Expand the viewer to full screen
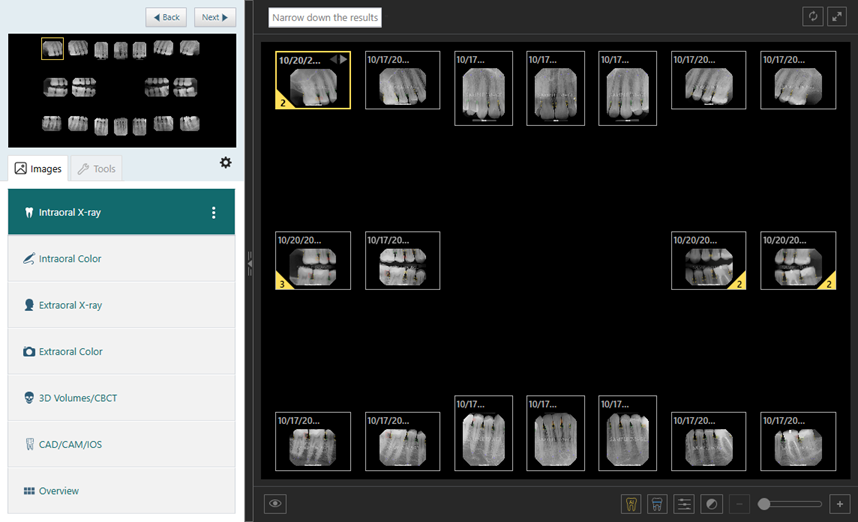Screen dimensions: 858x522 [x=837, y=17]
